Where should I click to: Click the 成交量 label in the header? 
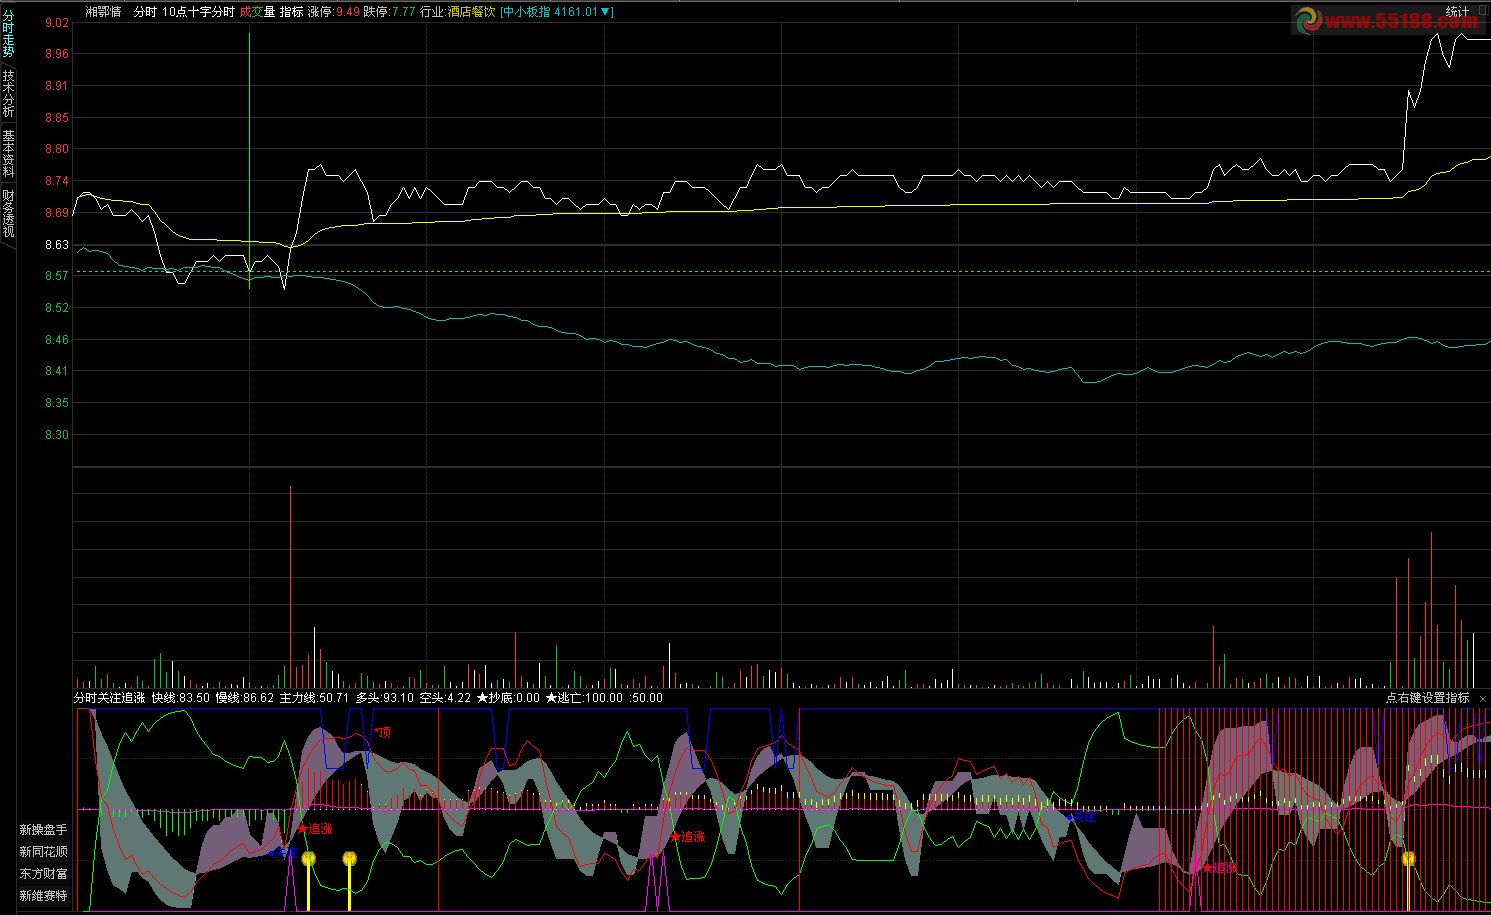coord(257,12)
